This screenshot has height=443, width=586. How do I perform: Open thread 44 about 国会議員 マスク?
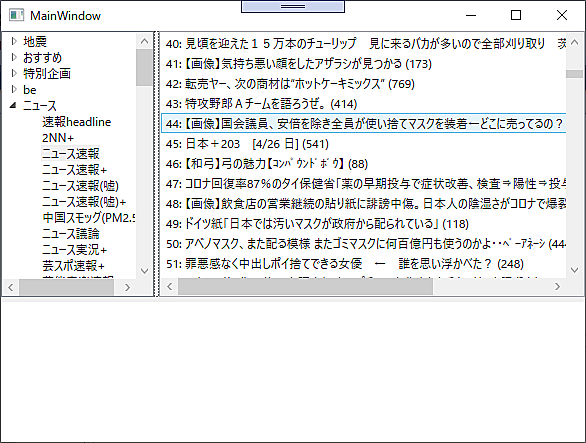(x=363, y=123)
